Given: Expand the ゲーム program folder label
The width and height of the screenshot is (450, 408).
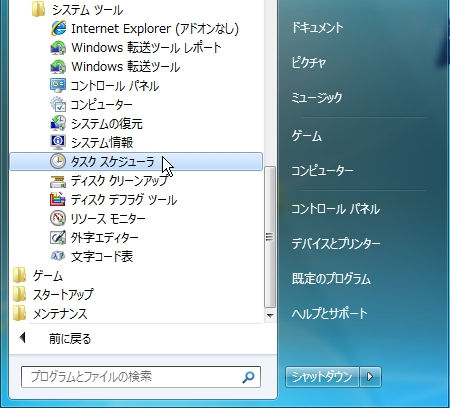Looking at the screenshot, I should 48,276.
